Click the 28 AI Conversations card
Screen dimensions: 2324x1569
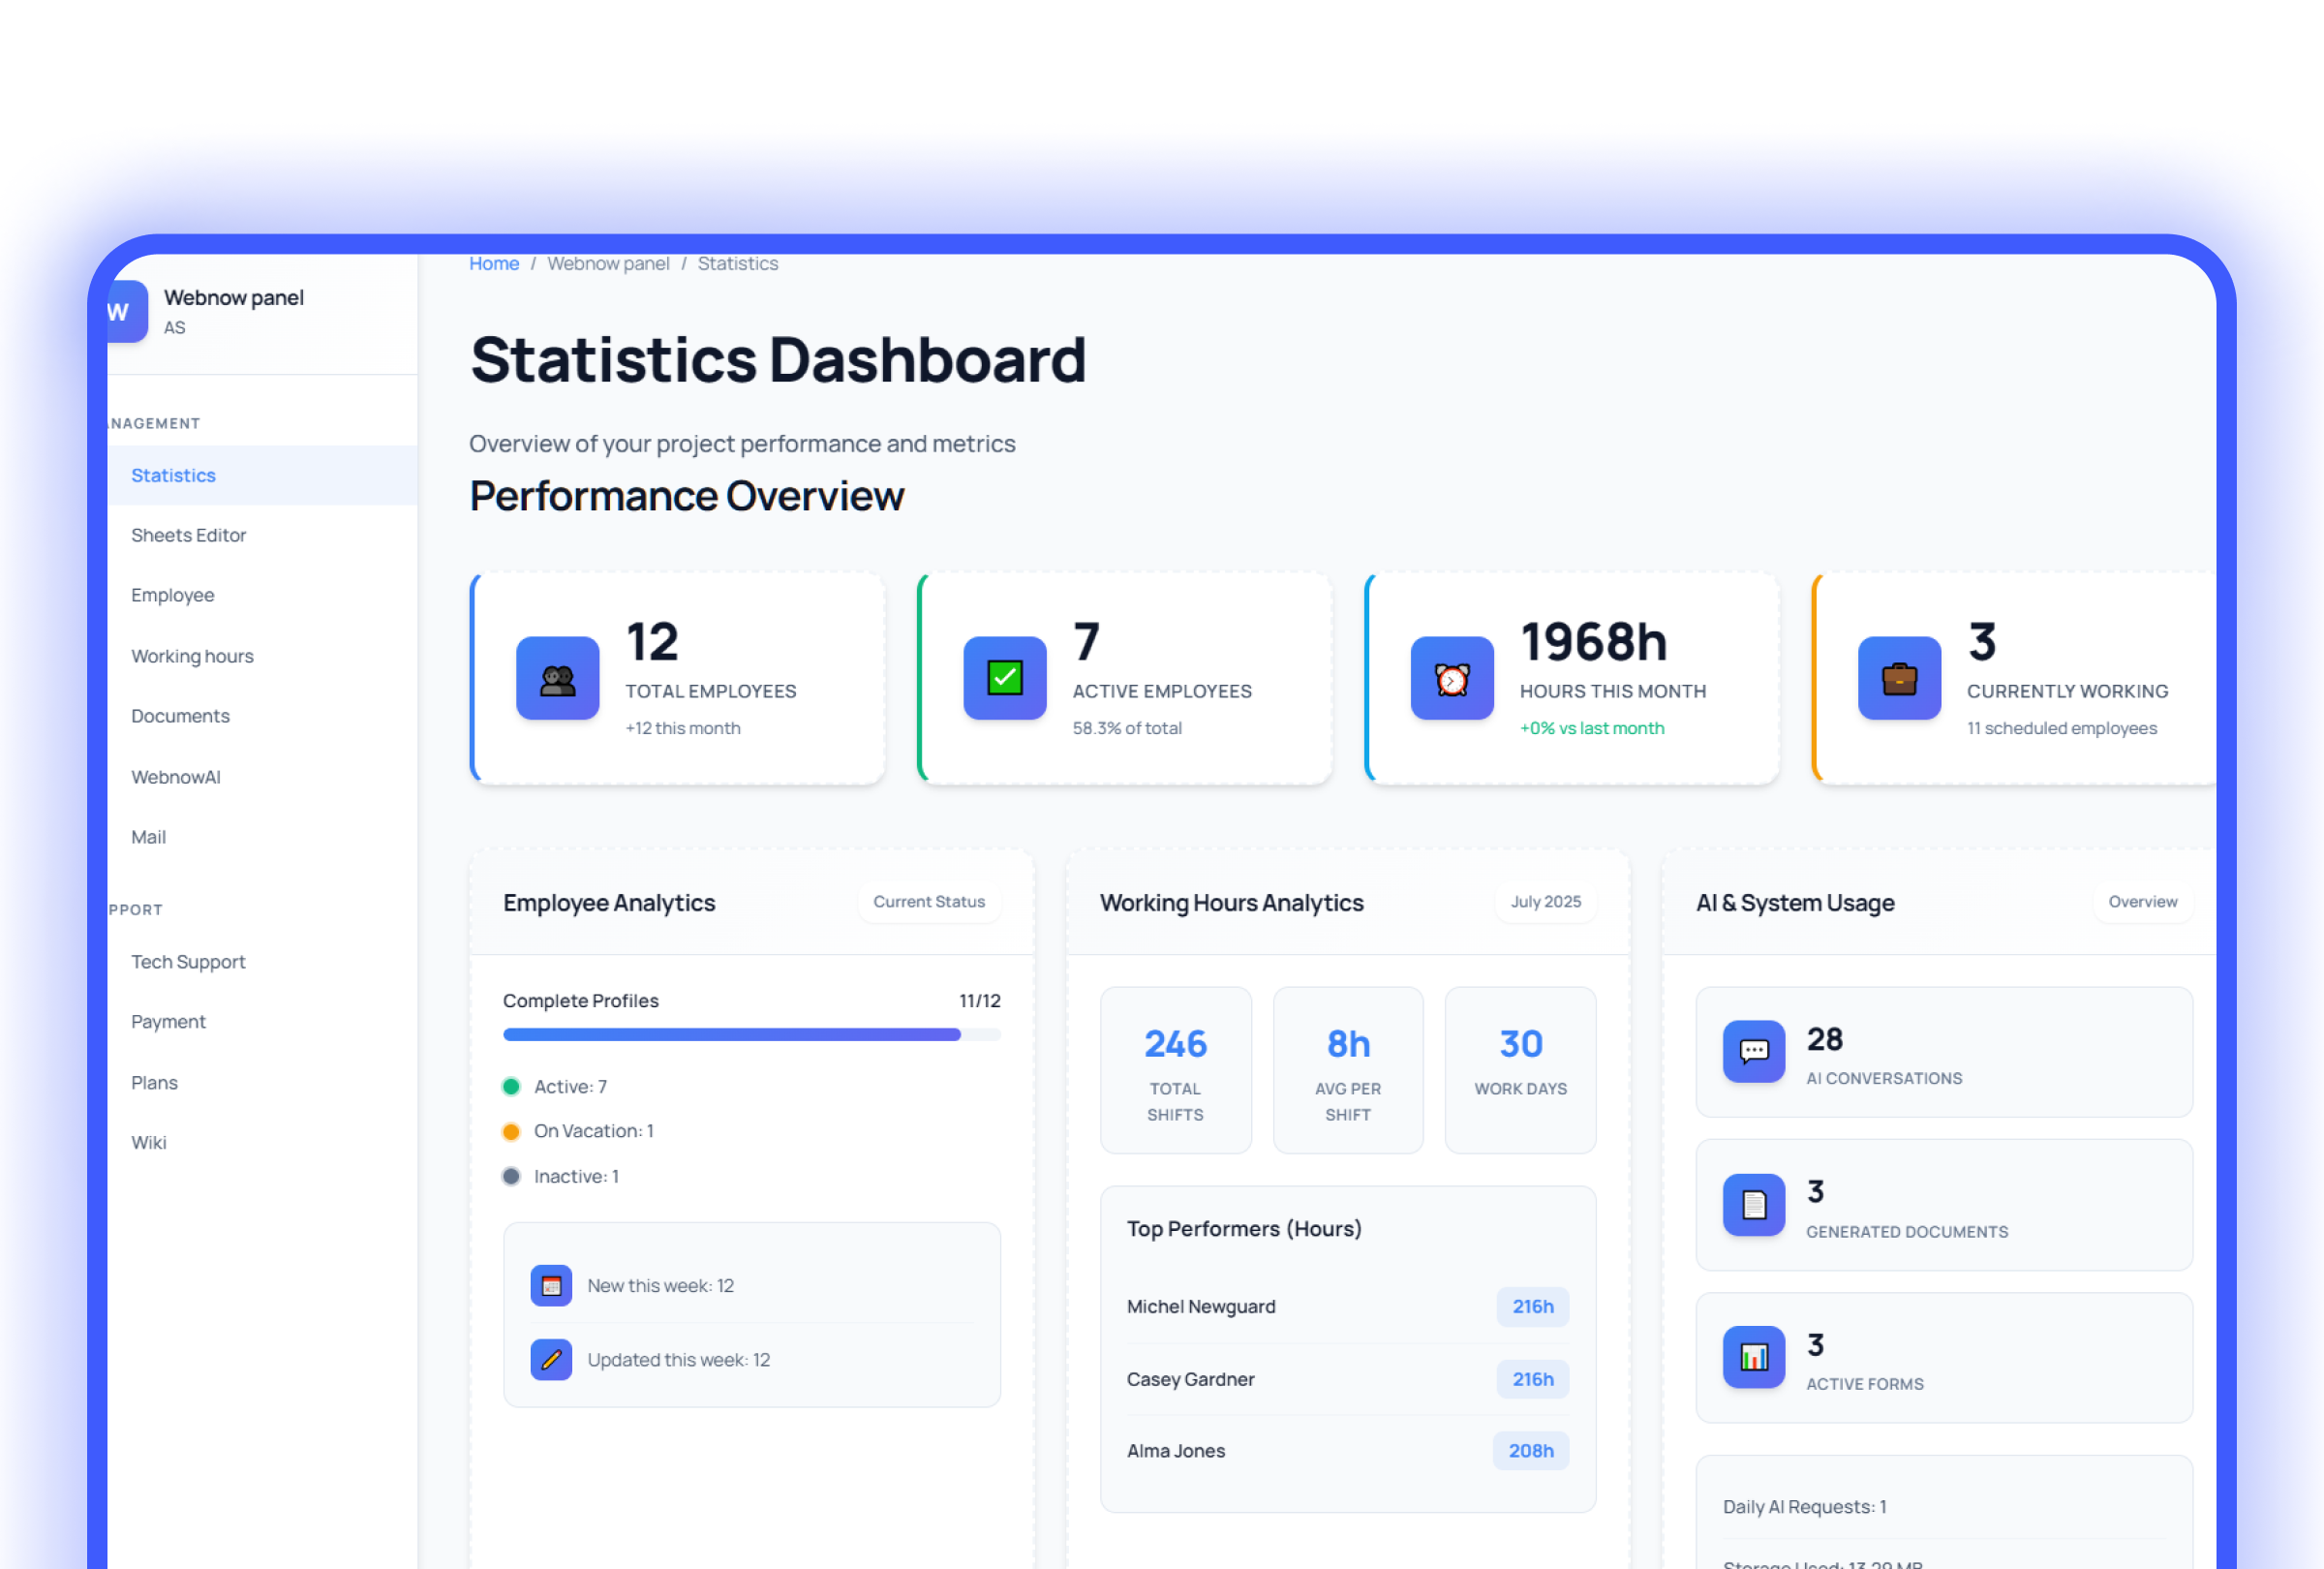(x=1944, y=1053)
